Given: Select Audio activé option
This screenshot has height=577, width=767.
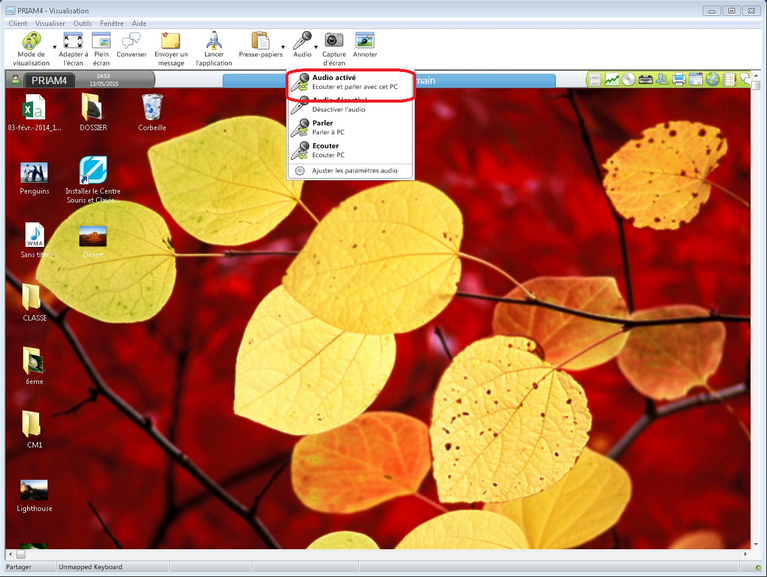Looking at the screenshot, I should point(348,83).
